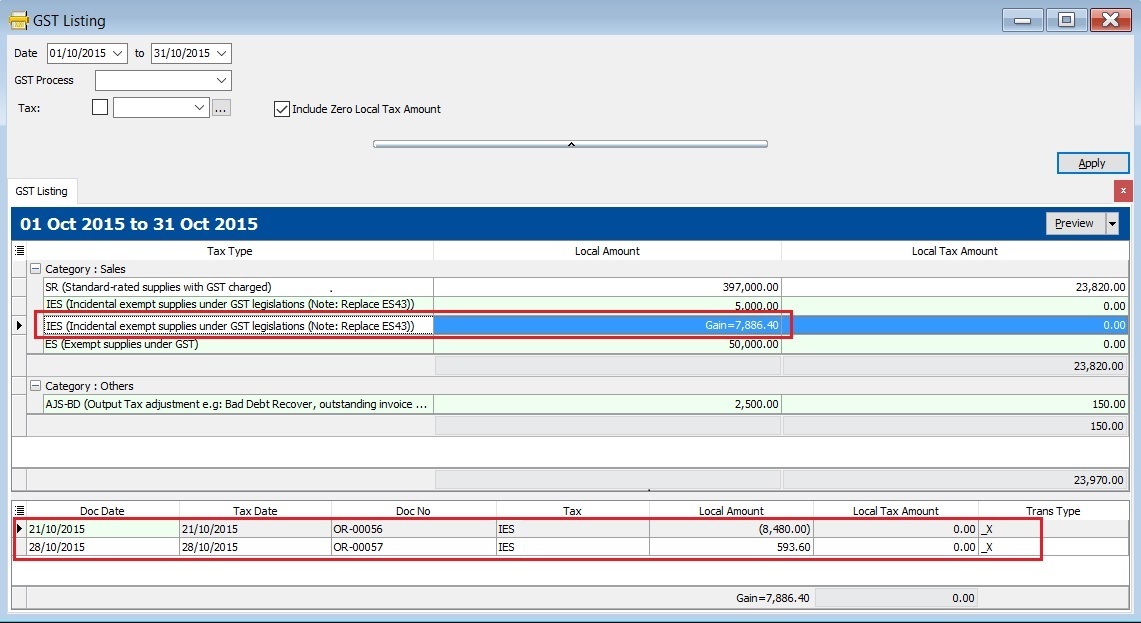Select the GST Listing tab
Viewport: 1141px width, 623px height.
point(41,191)
